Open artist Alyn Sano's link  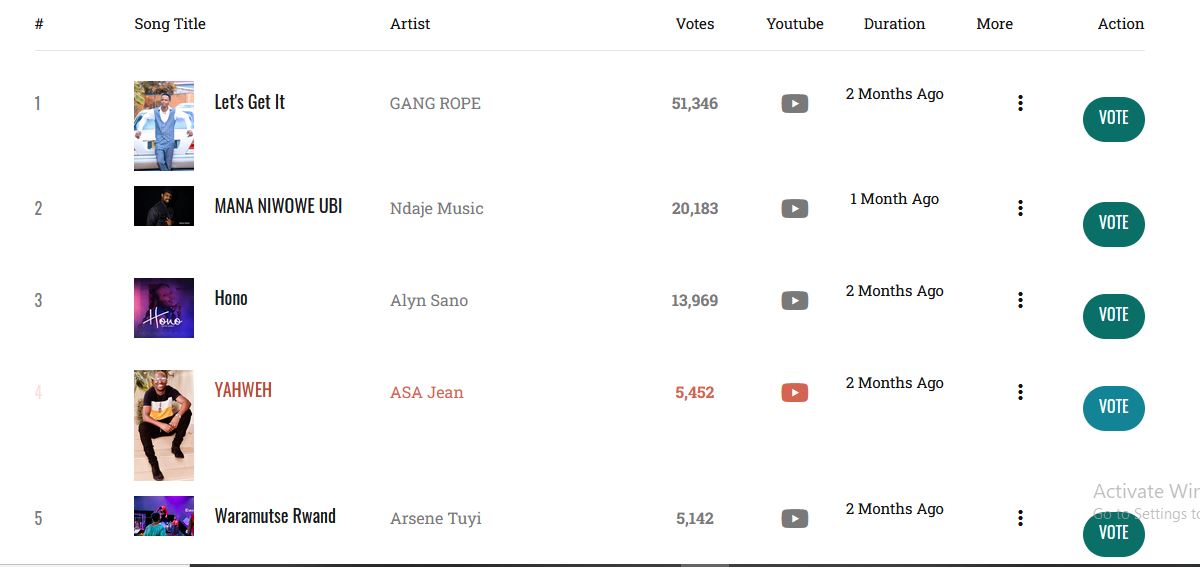point(429,300)
